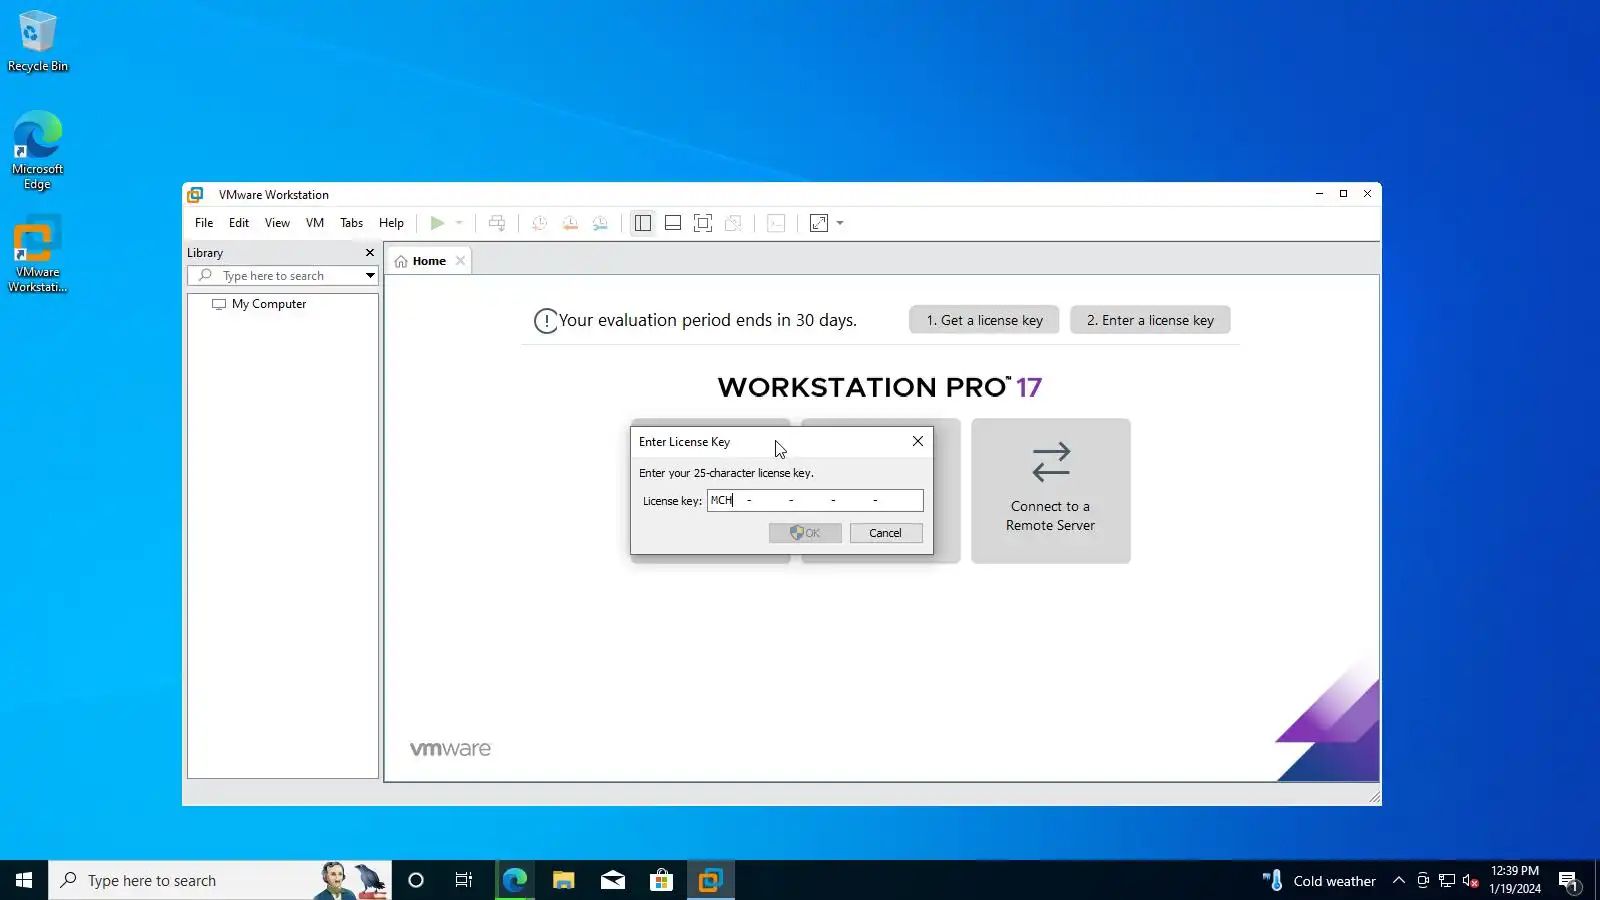This screenshot has width=1600, height=900.
Task: Click the taskbar search box
Action: (x=220, y=880)
